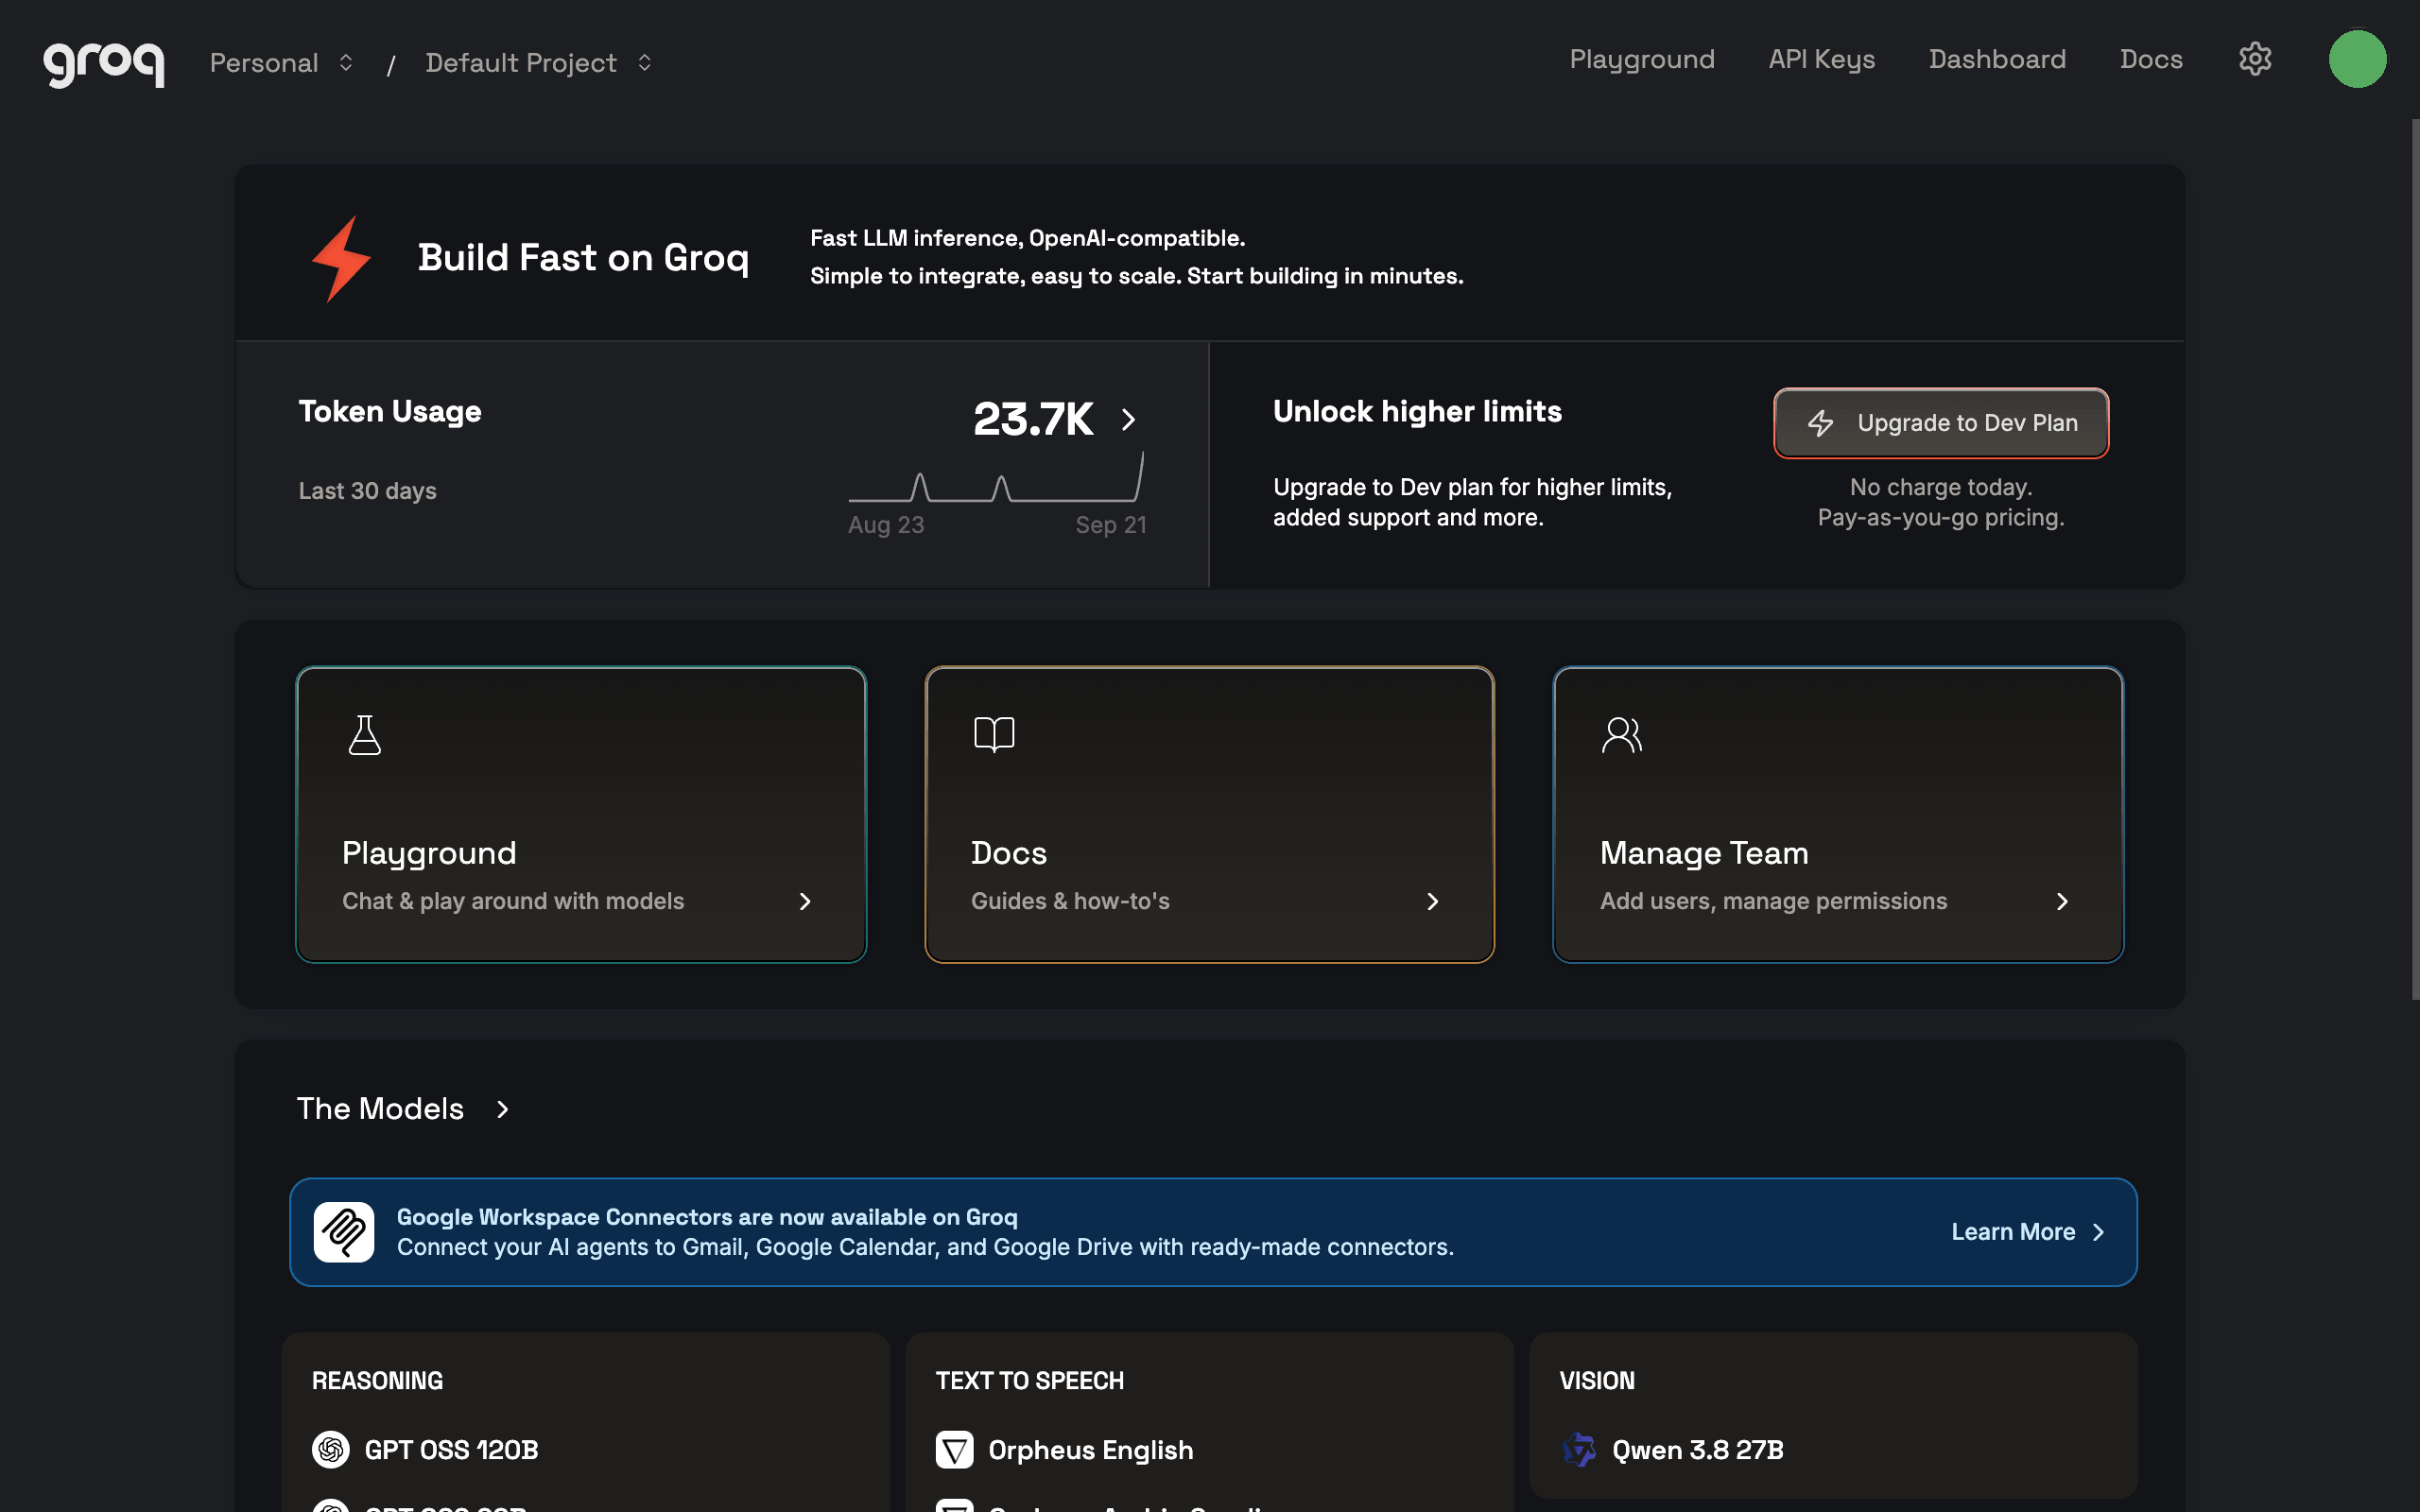The image size is (2420, 1512).
Task: Open Dashboard in the top navigation
Action: 1997,59
